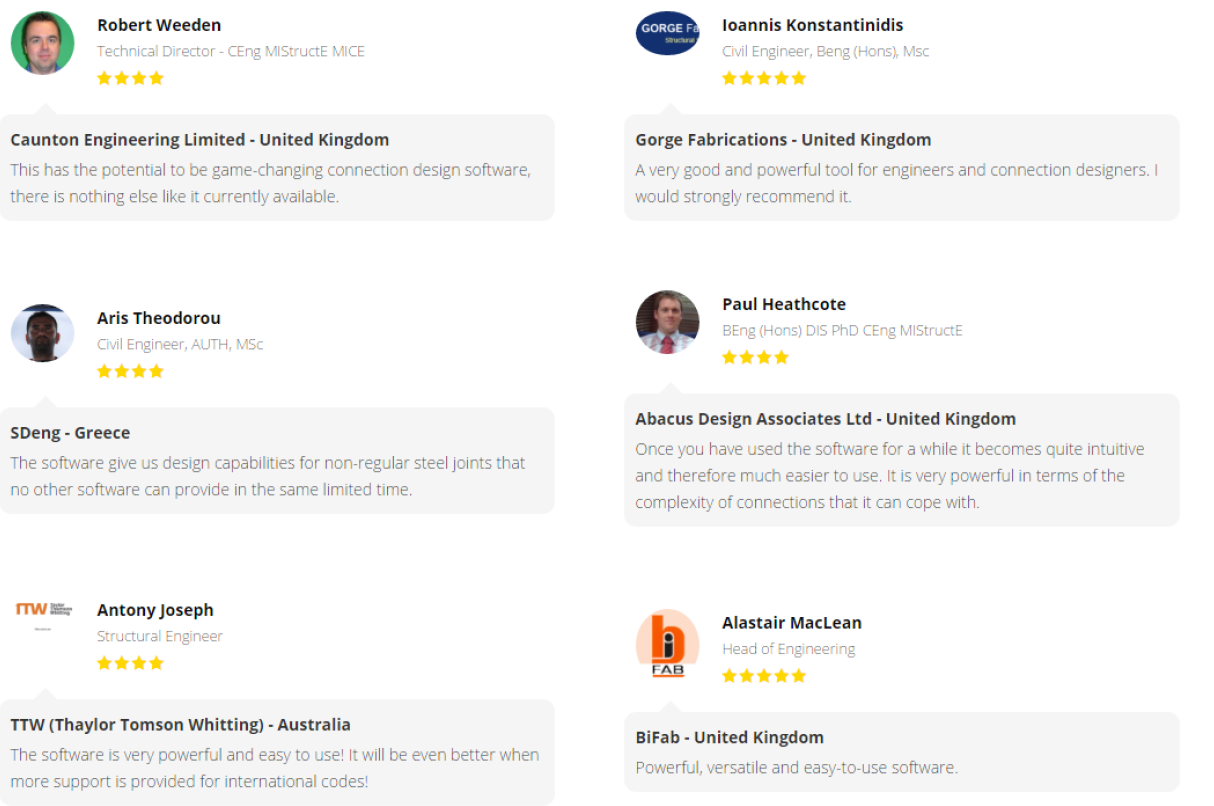Click the name Alastair MacLean
The height and width of the screenshot is (806, 1214).
point(791,622)
